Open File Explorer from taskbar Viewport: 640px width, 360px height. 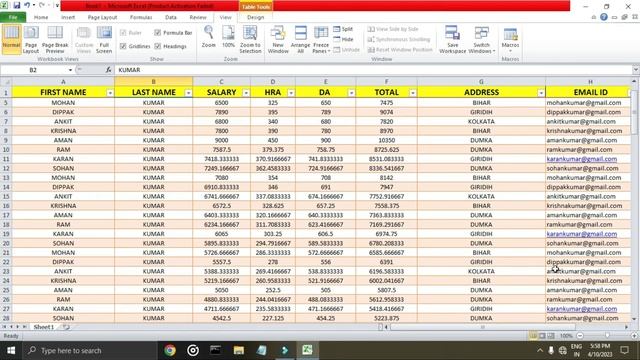coord(239,350)
